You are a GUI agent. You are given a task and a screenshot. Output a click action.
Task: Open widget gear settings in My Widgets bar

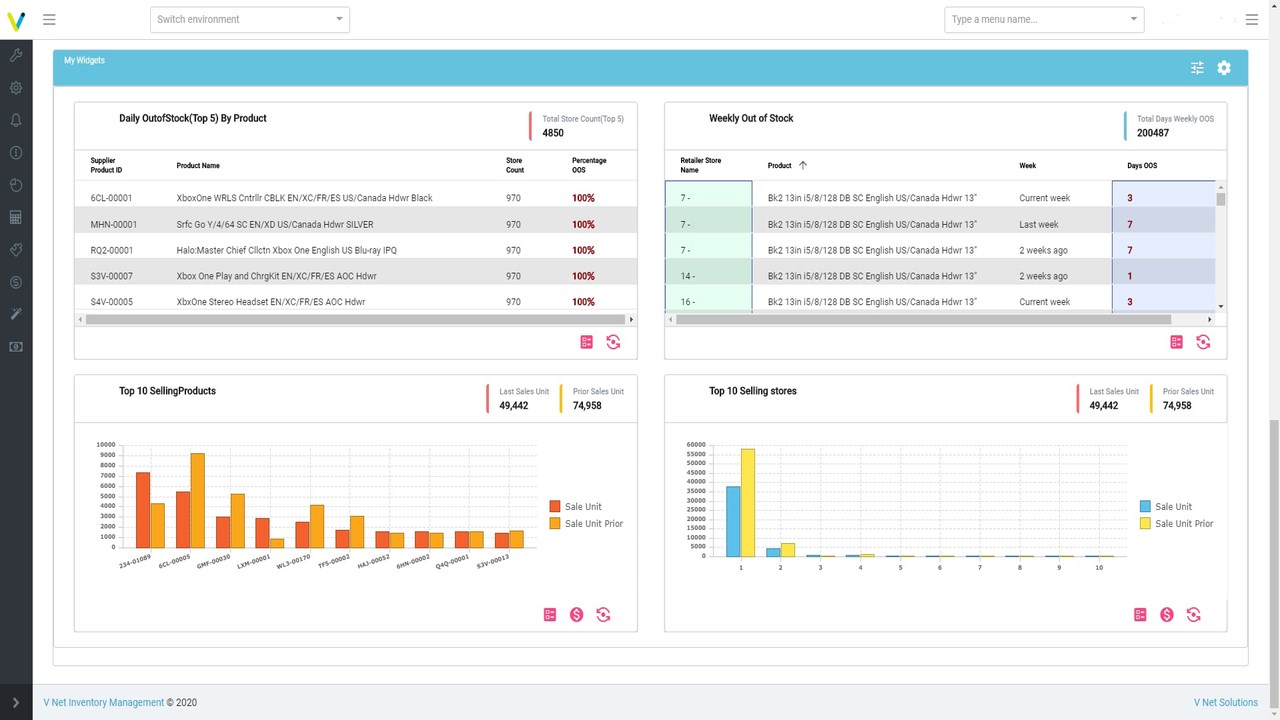point(1224,68)
